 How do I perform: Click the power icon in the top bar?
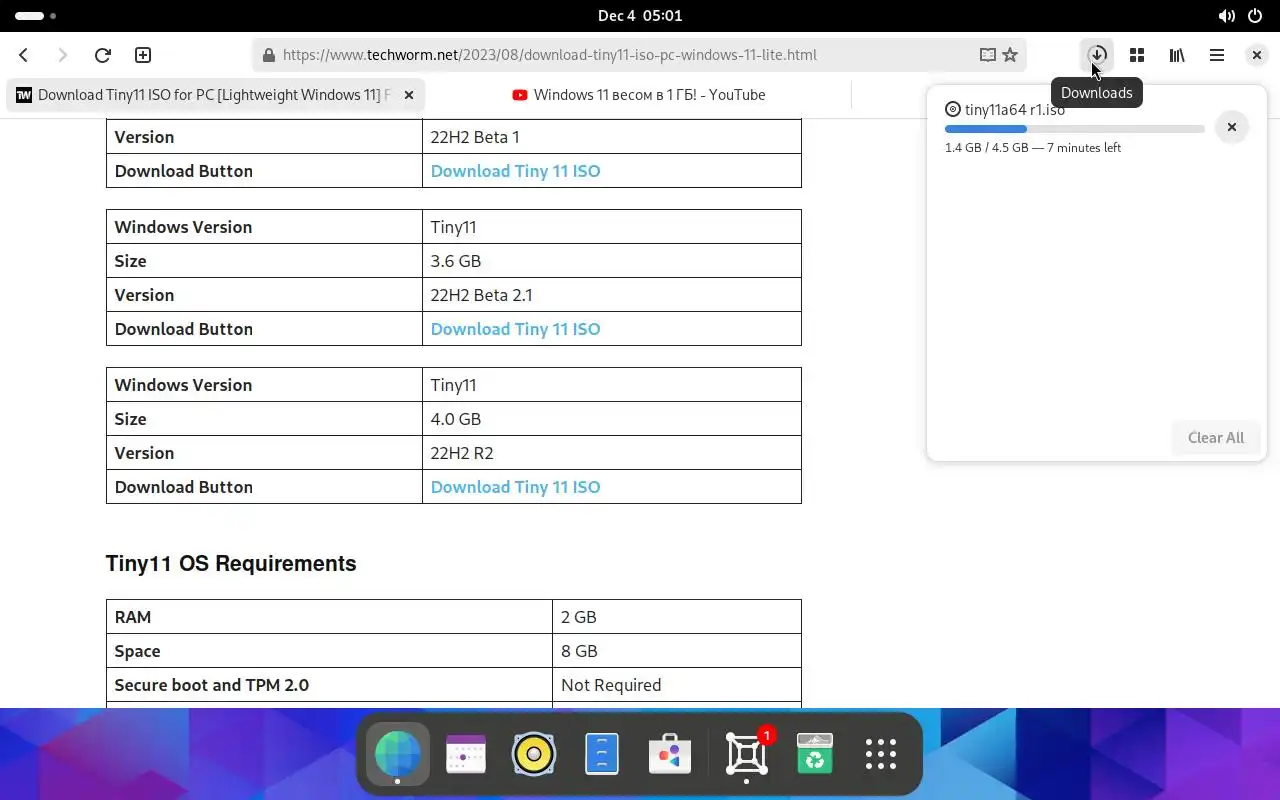coord(1255,16)
